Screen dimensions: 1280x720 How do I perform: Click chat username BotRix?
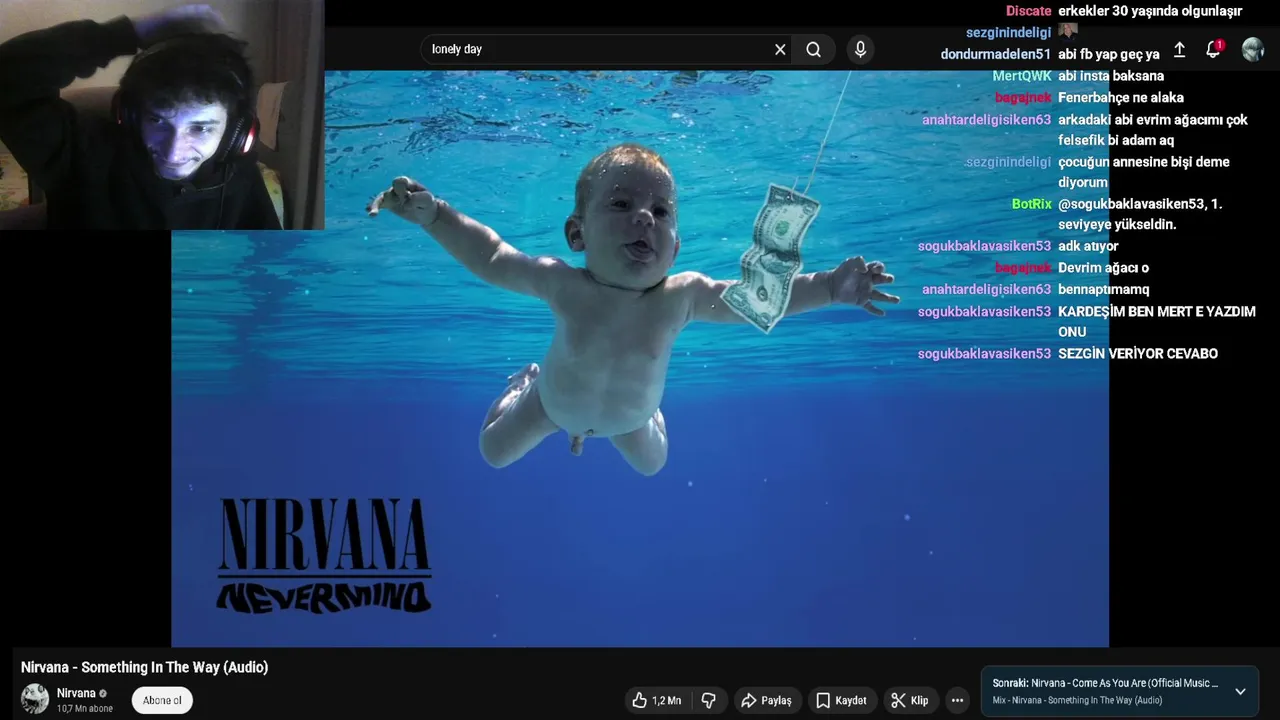[1031, 204]
